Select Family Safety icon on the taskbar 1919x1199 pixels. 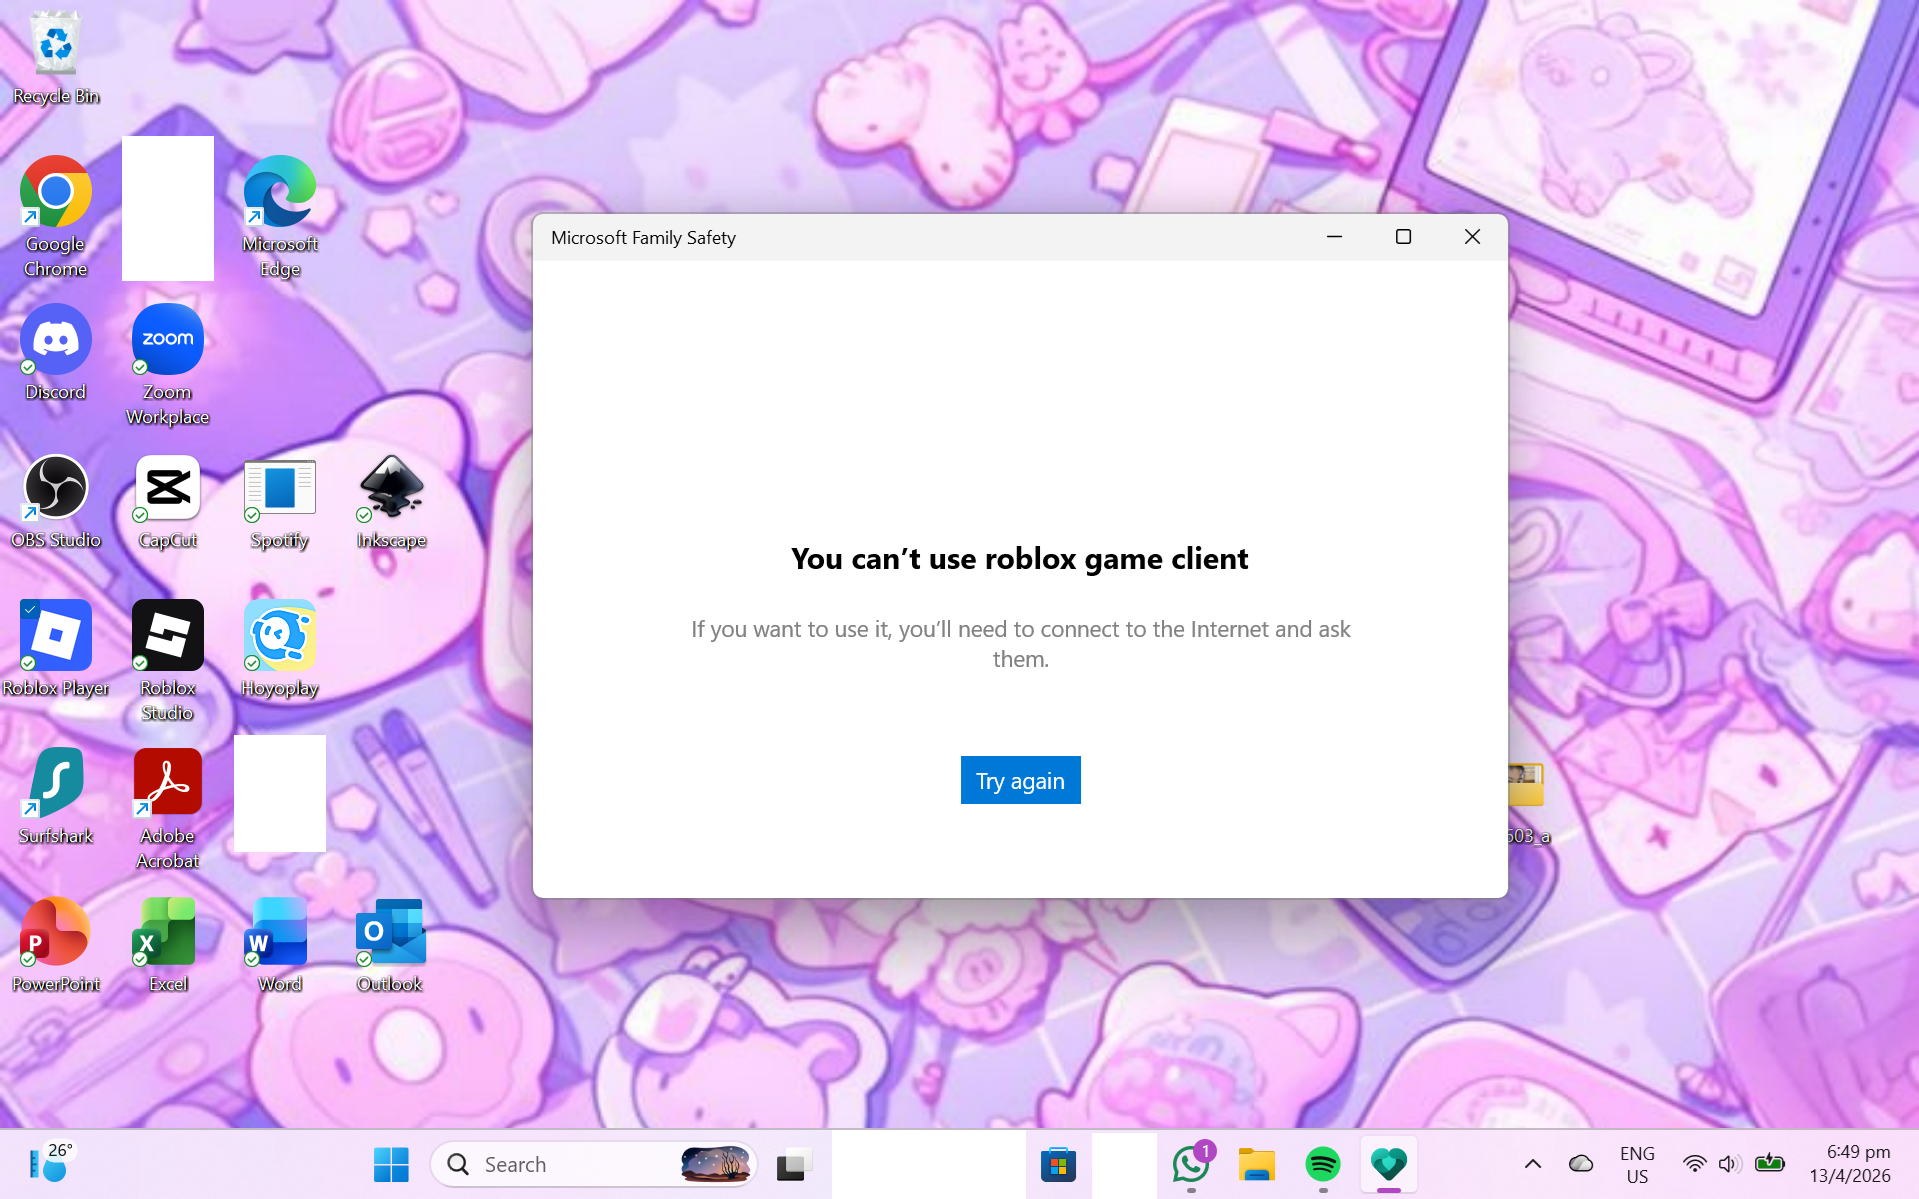(x=1389, y=1164)
